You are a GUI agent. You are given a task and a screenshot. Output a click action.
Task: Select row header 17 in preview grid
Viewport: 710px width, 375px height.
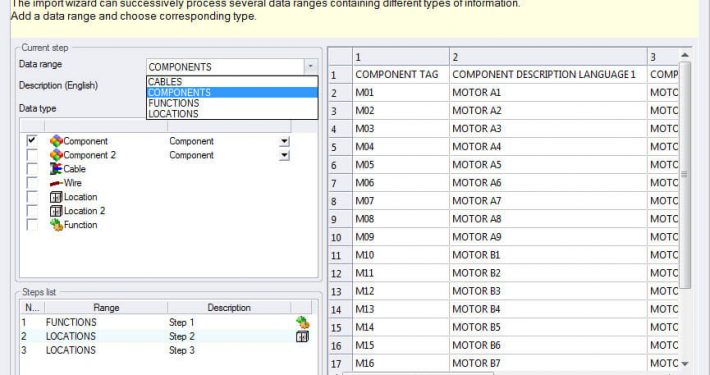click(340, 364)
